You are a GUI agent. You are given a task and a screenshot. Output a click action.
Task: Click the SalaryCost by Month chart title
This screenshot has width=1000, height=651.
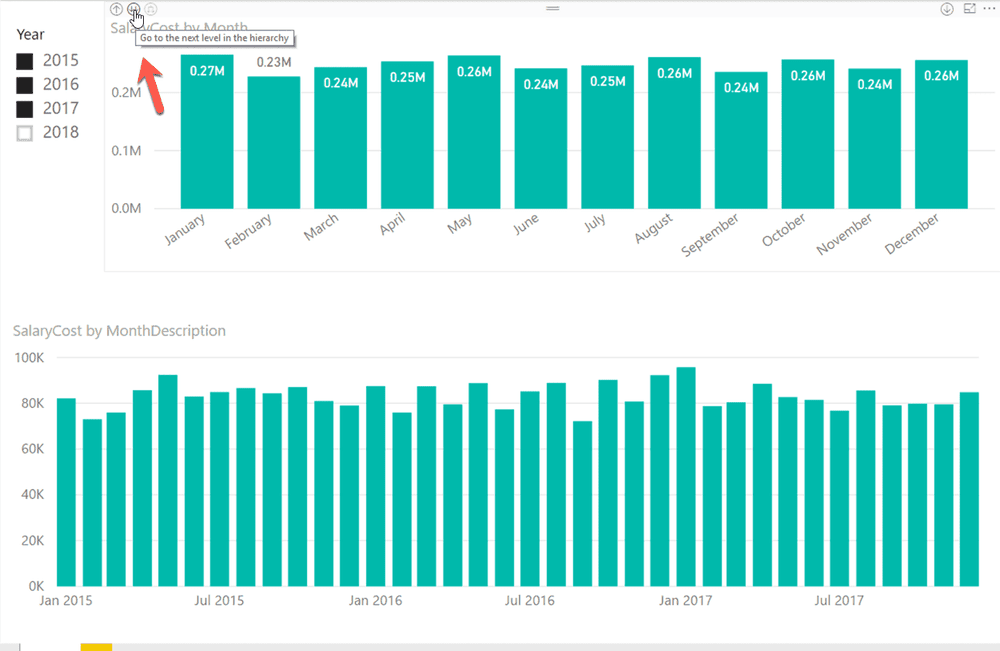(180, 28)
